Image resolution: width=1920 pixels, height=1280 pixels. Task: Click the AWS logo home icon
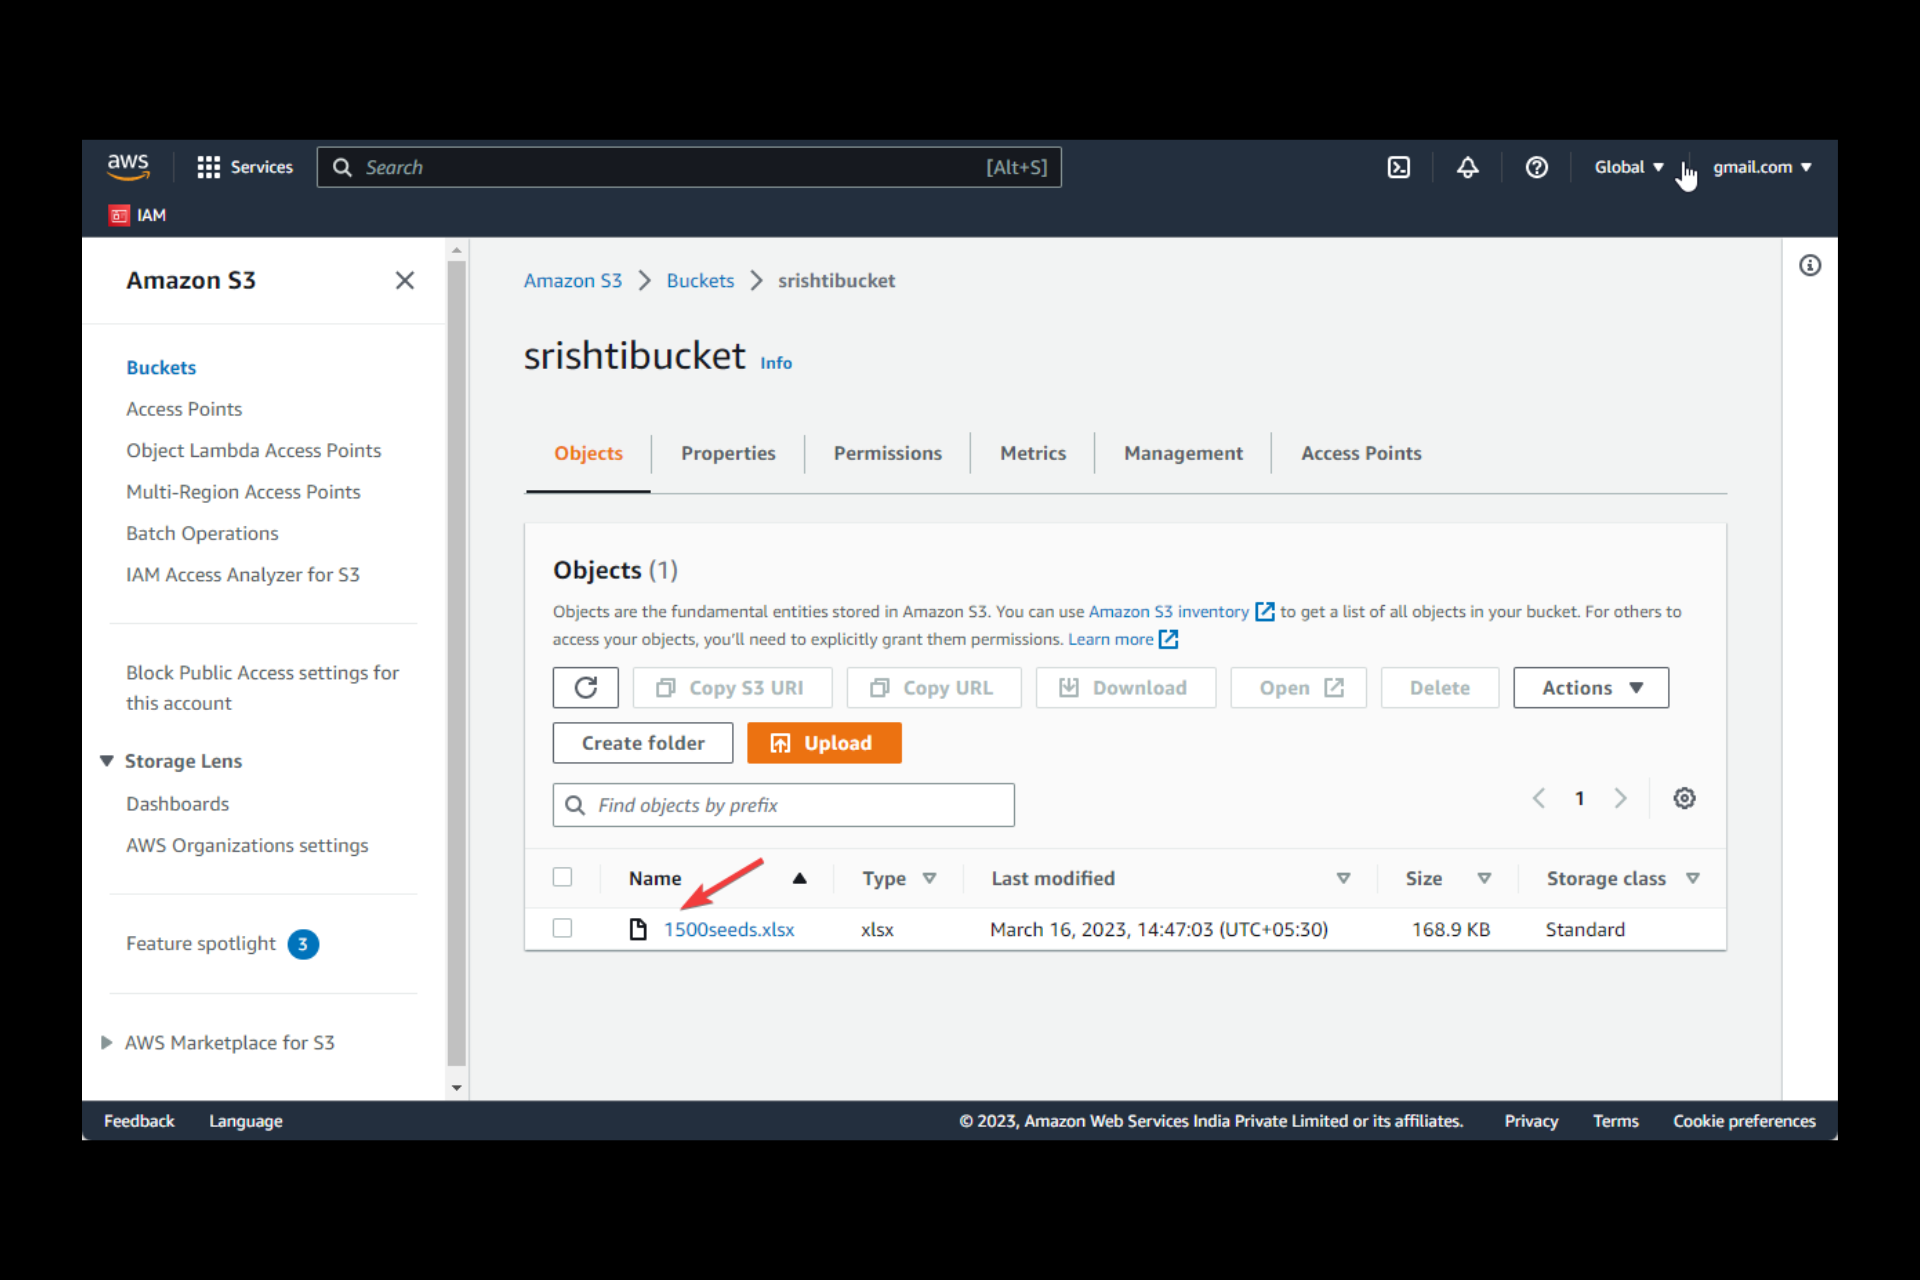128,167
